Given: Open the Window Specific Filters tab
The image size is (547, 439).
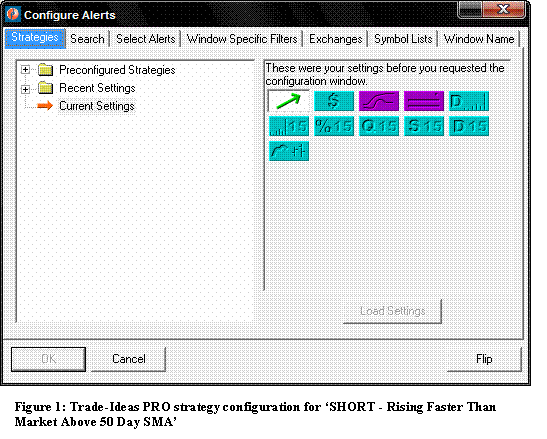Looking at the screenshot, I should pos(242,39).
